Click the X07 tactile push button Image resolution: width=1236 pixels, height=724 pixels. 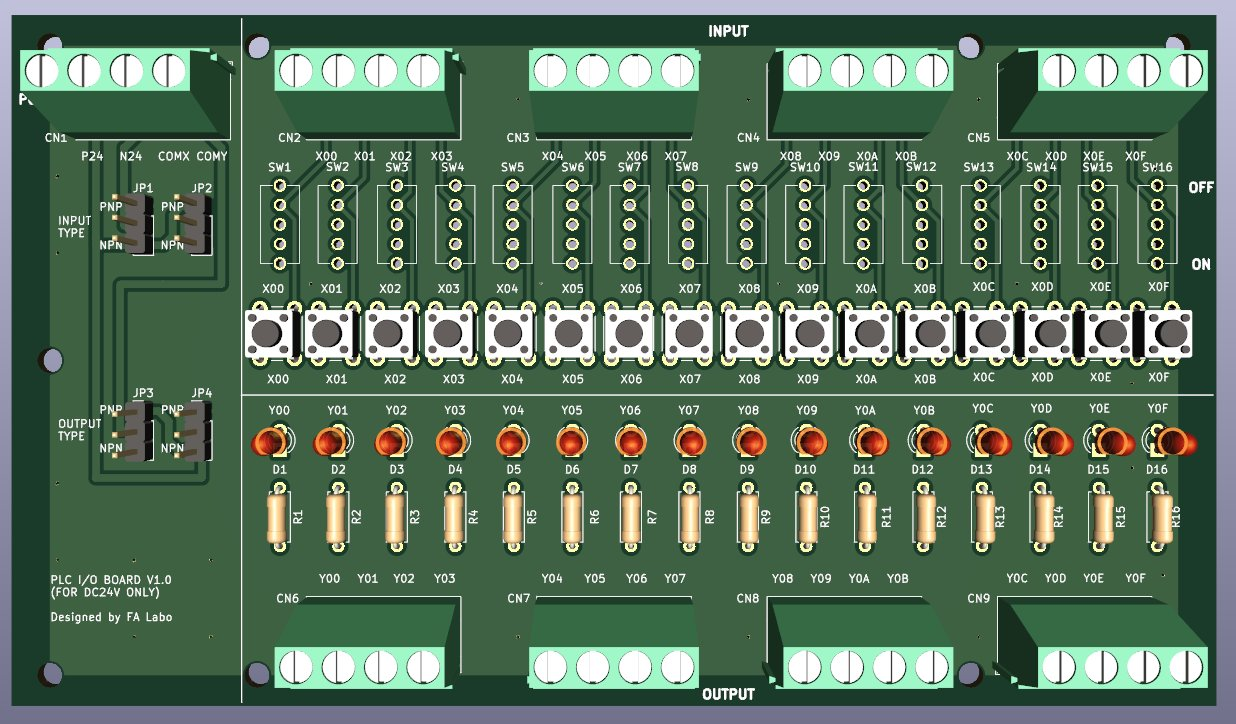tap(688, 334)
